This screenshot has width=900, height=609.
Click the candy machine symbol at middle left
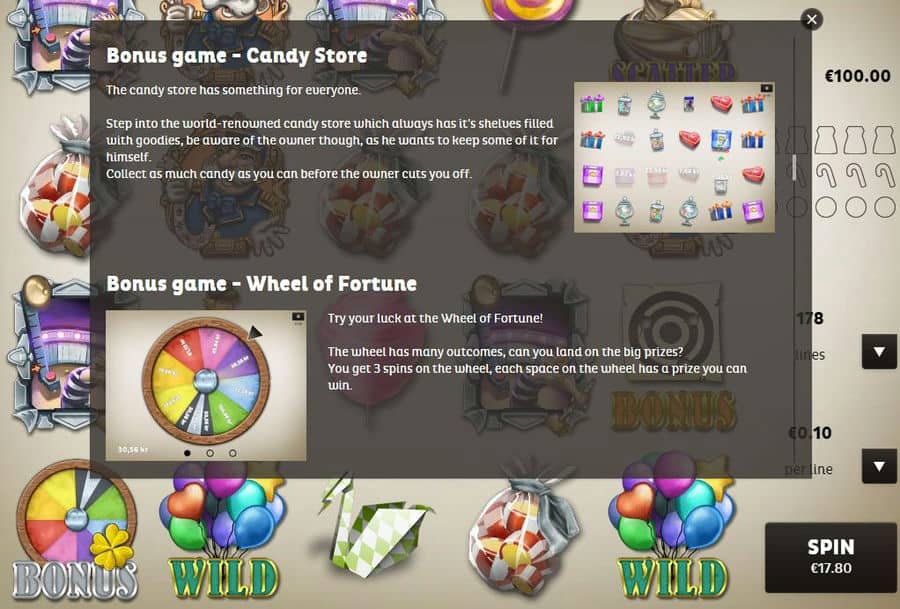51,356
